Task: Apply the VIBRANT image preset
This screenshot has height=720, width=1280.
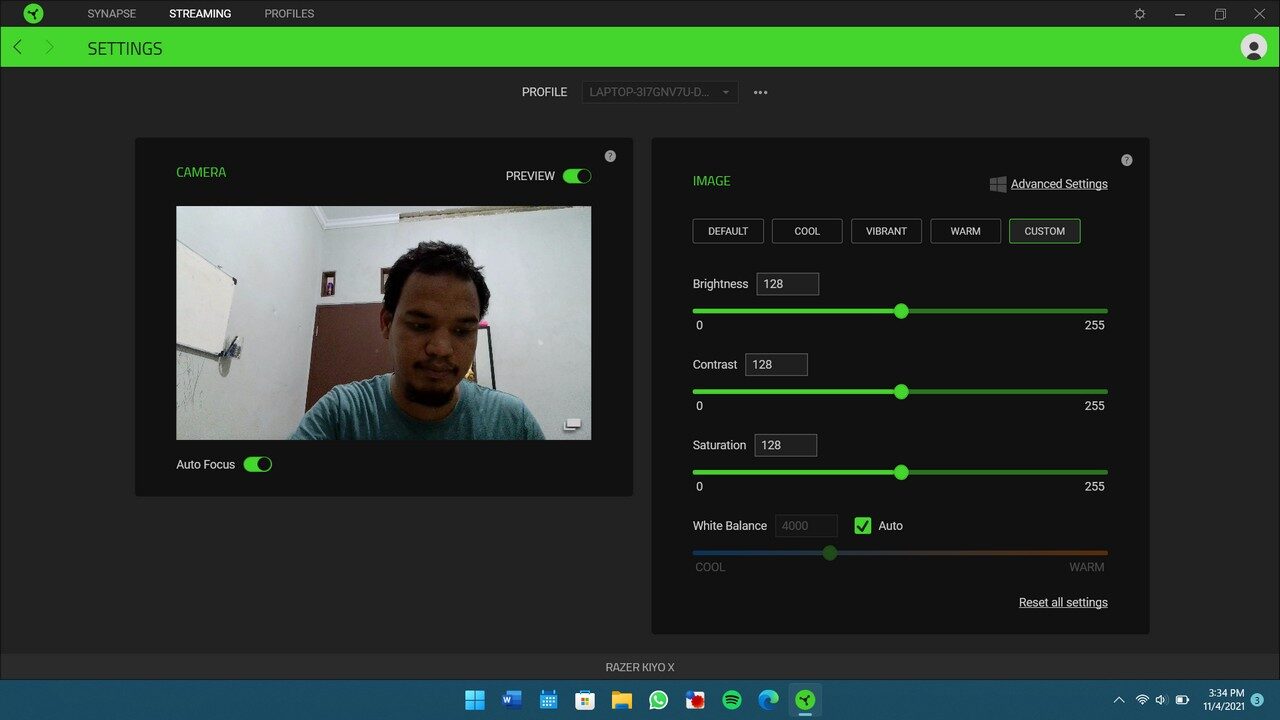Action: (886, 231)
